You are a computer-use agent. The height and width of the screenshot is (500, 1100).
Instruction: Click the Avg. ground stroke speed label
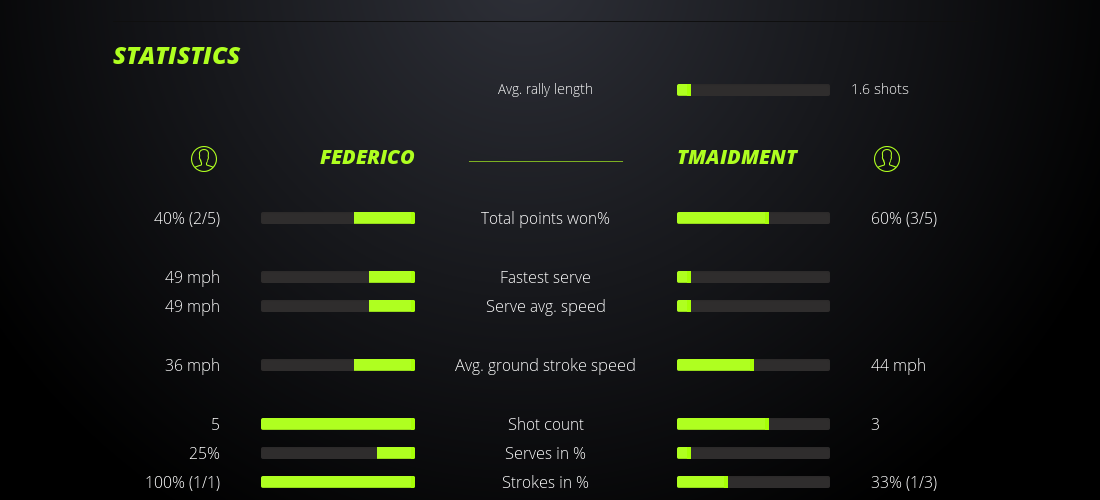coord(545,365)
